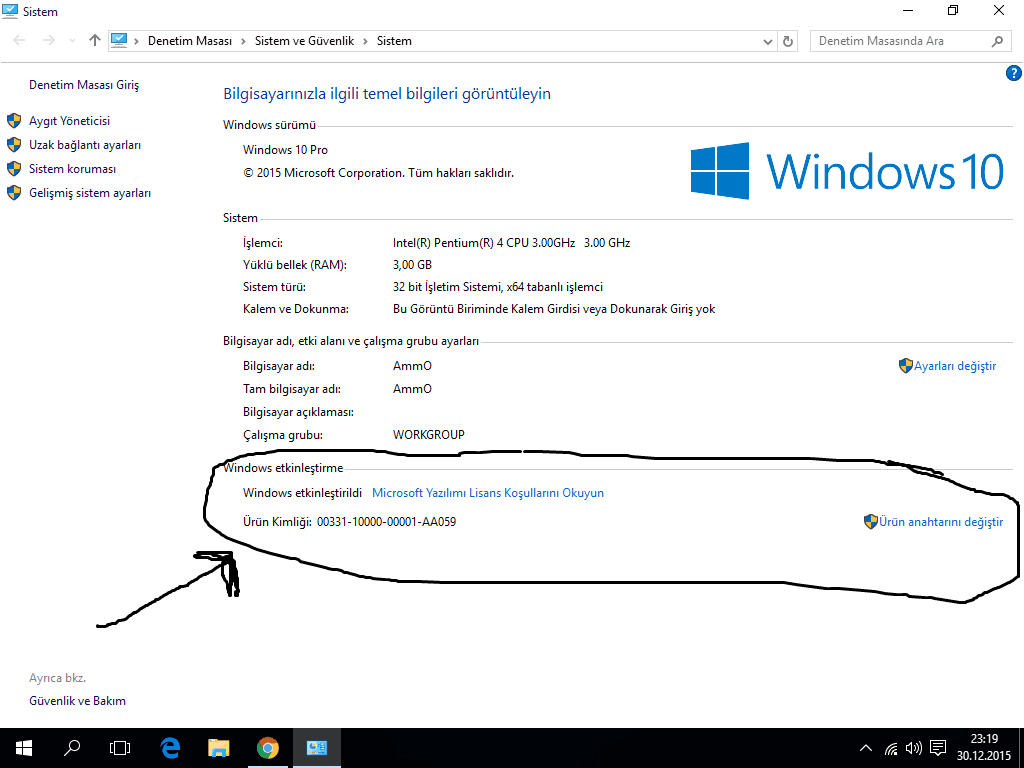This screenshot has width=1024, height=768.
Task: Open Aygıt Yöneticisi link
Action: (x=69, y=121)
